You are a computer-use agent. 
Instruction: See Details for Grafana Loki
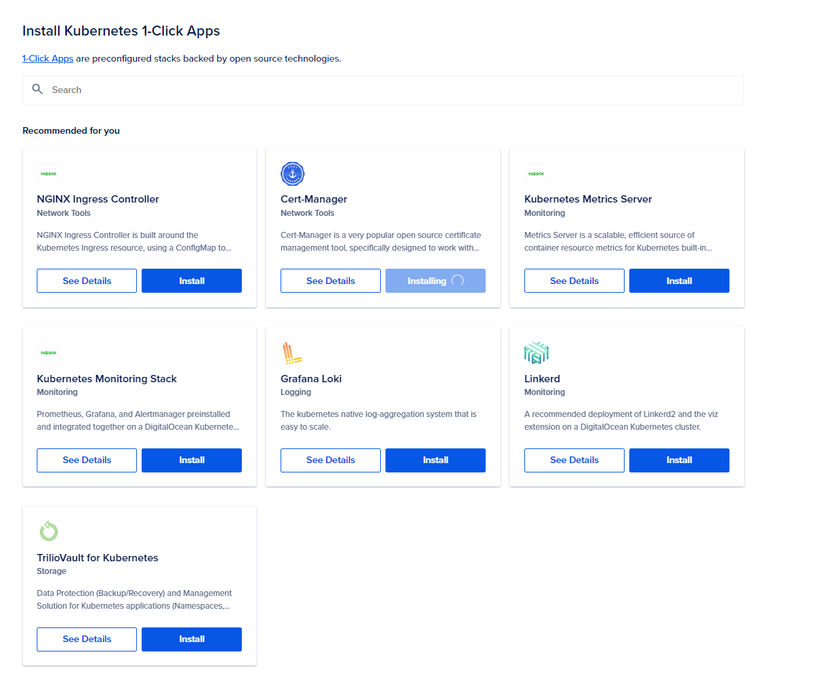(330, 460)
